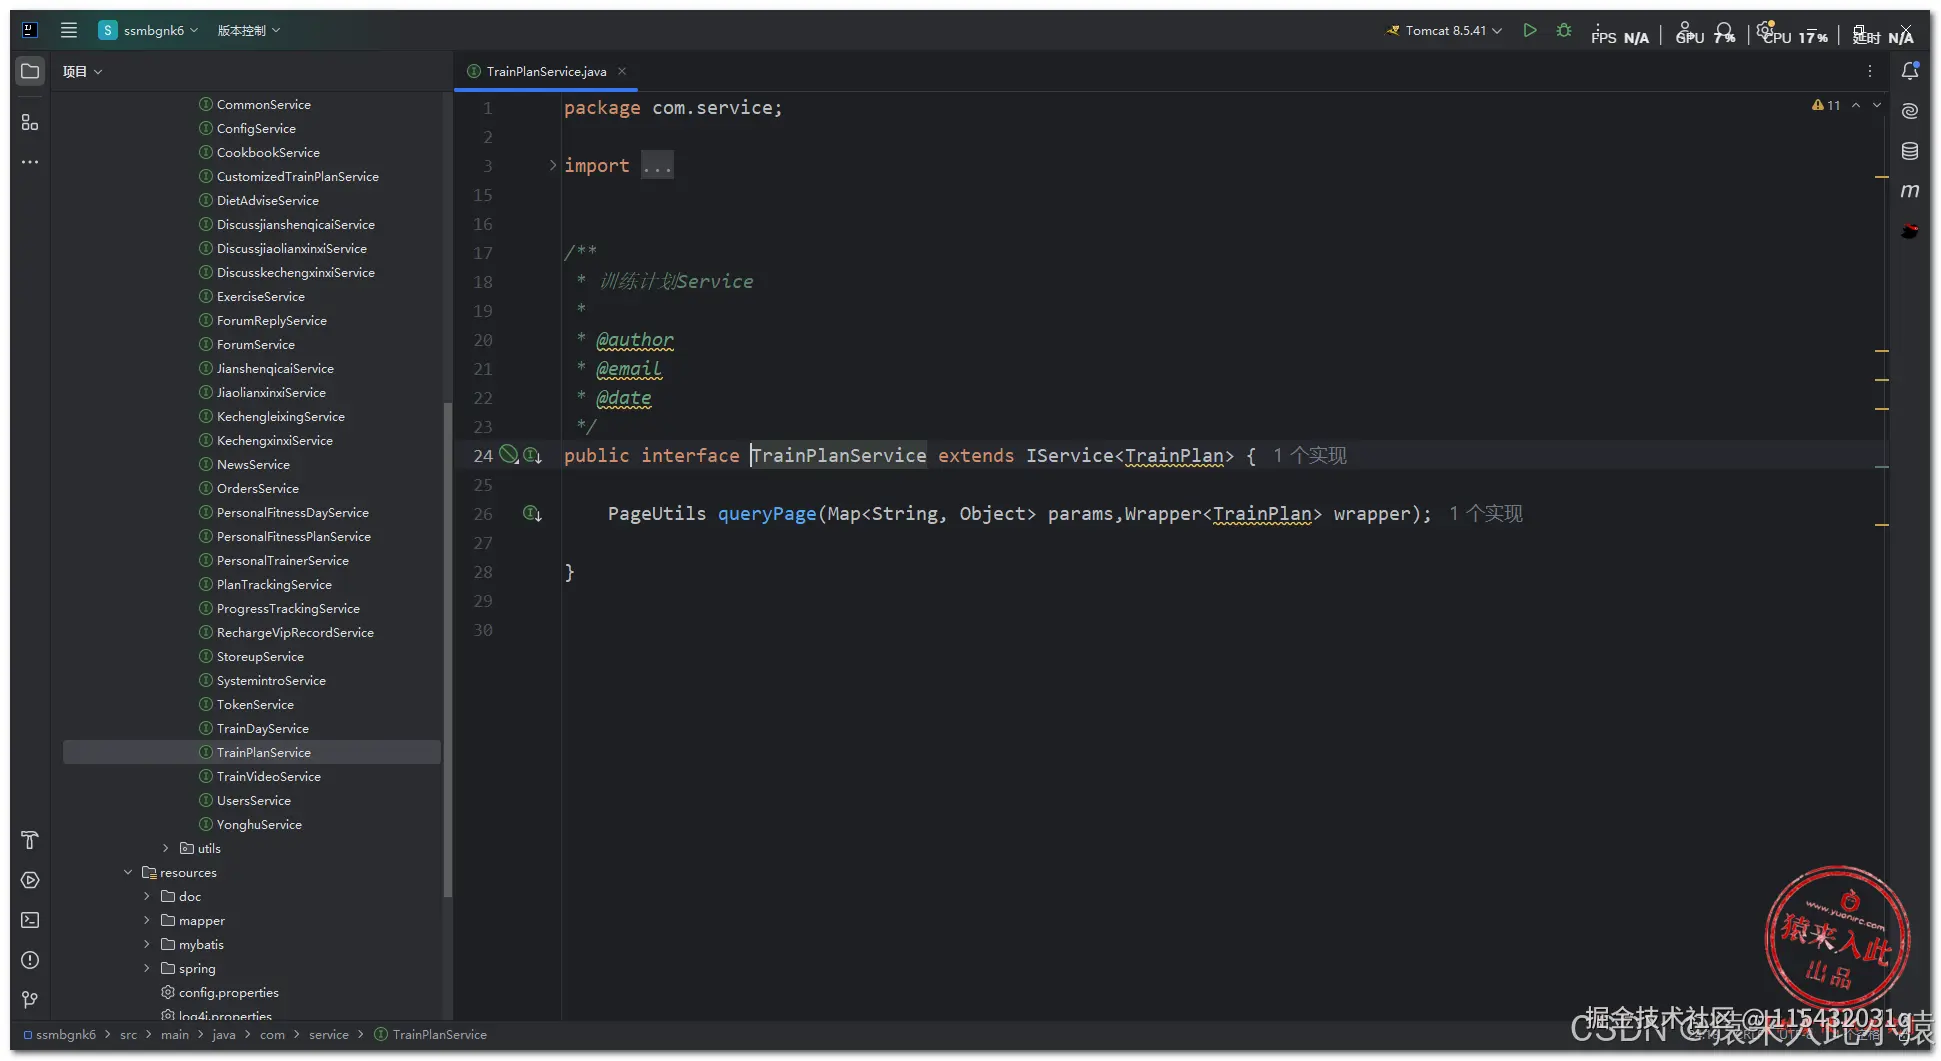Toggle the Project folder panel
The width and height of the screenshot is (1941, 1061).
point(30,72)
